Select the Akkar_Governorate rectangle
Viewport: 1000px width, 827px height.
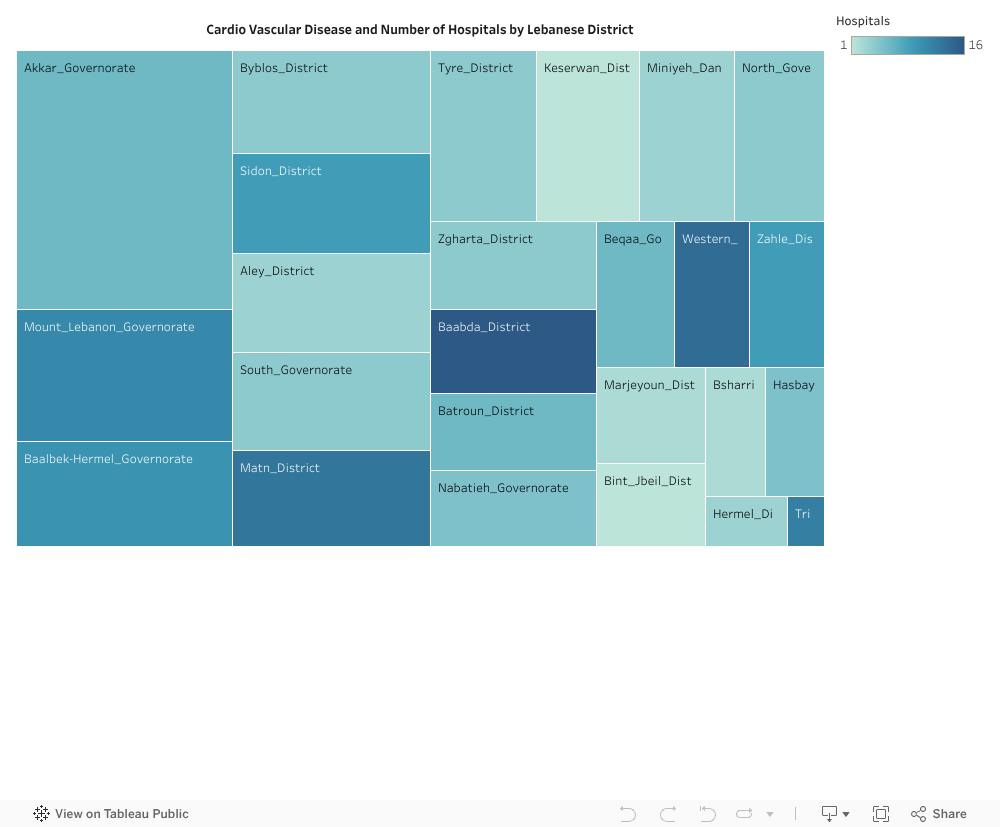pyautogui.click(x=124, y=180)
